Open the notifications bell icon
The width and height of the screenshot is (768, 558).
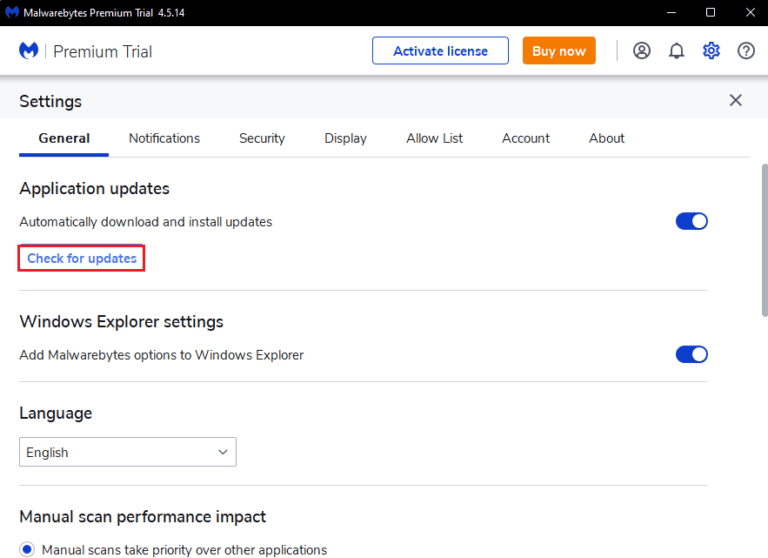pyautogui.click(x=677, y=51)
